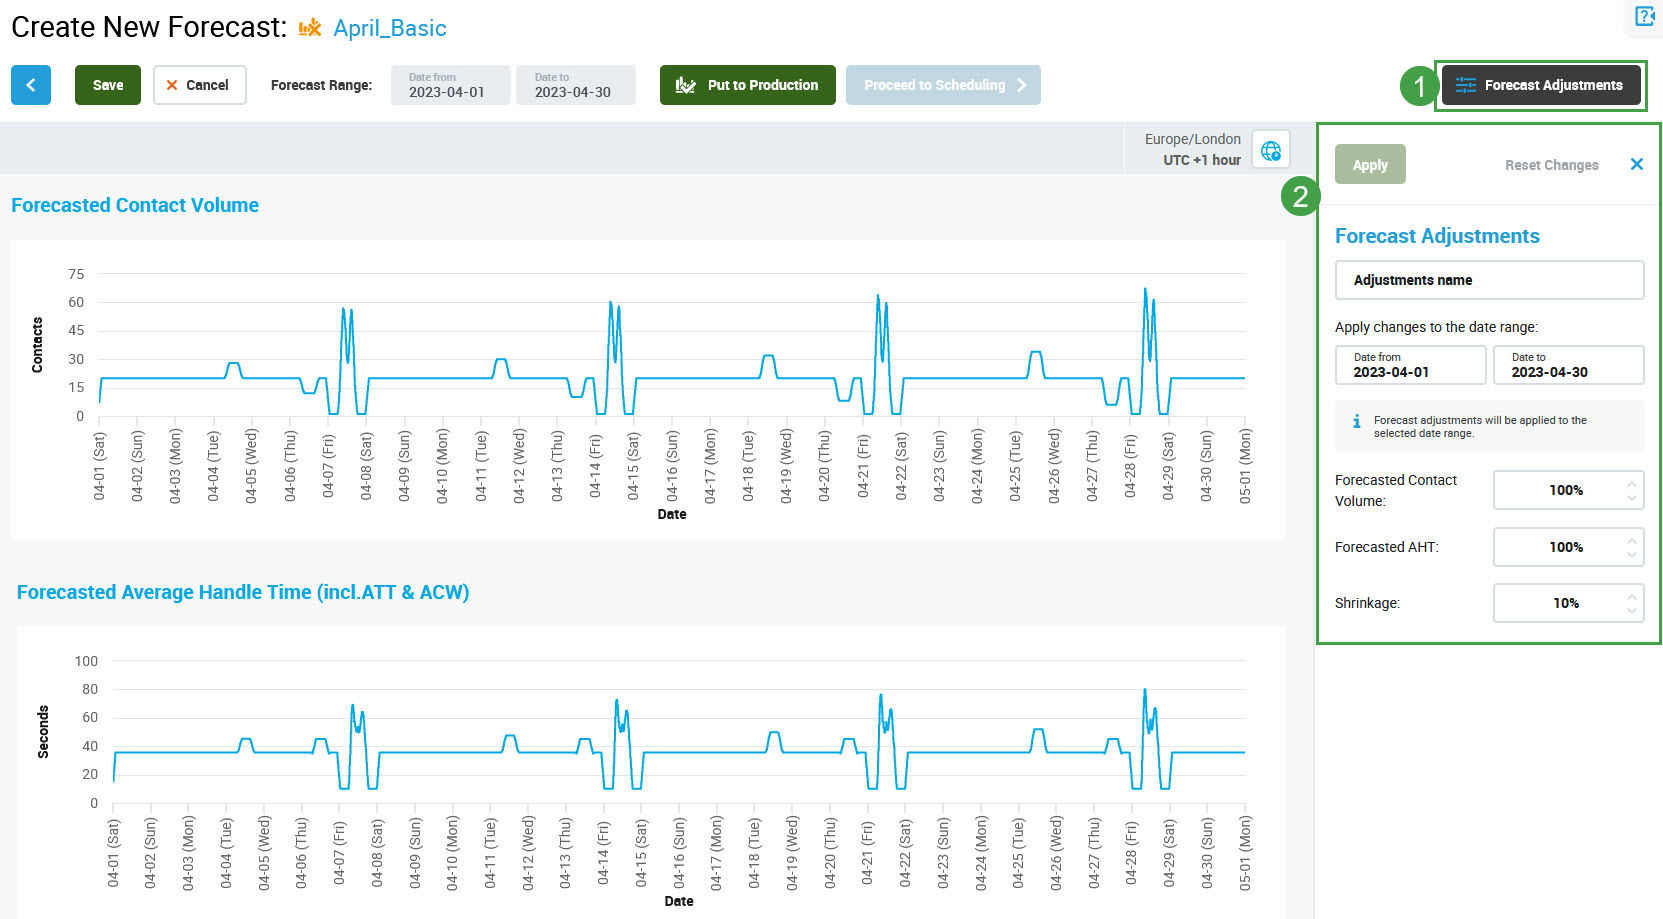
Task: Click the orange forecast icon beside April_Basic
Action: click(x=310, y=28)
